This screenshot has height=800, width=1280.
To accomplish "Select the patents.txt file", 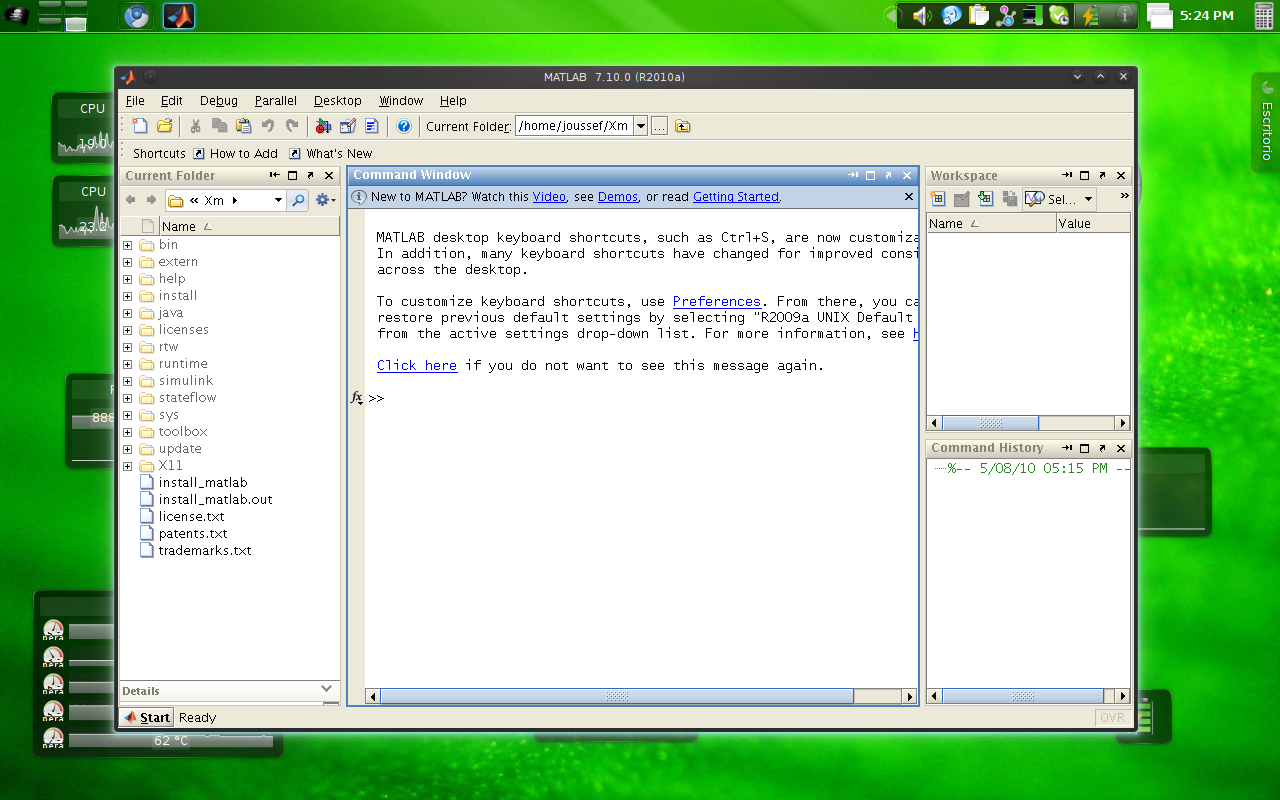I will (193, 534).
